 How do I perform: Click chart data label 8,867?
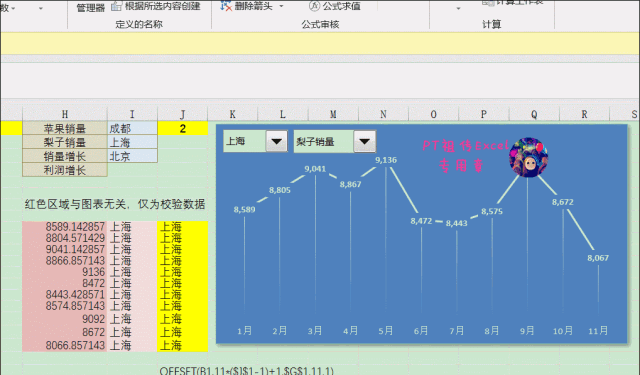350,184
